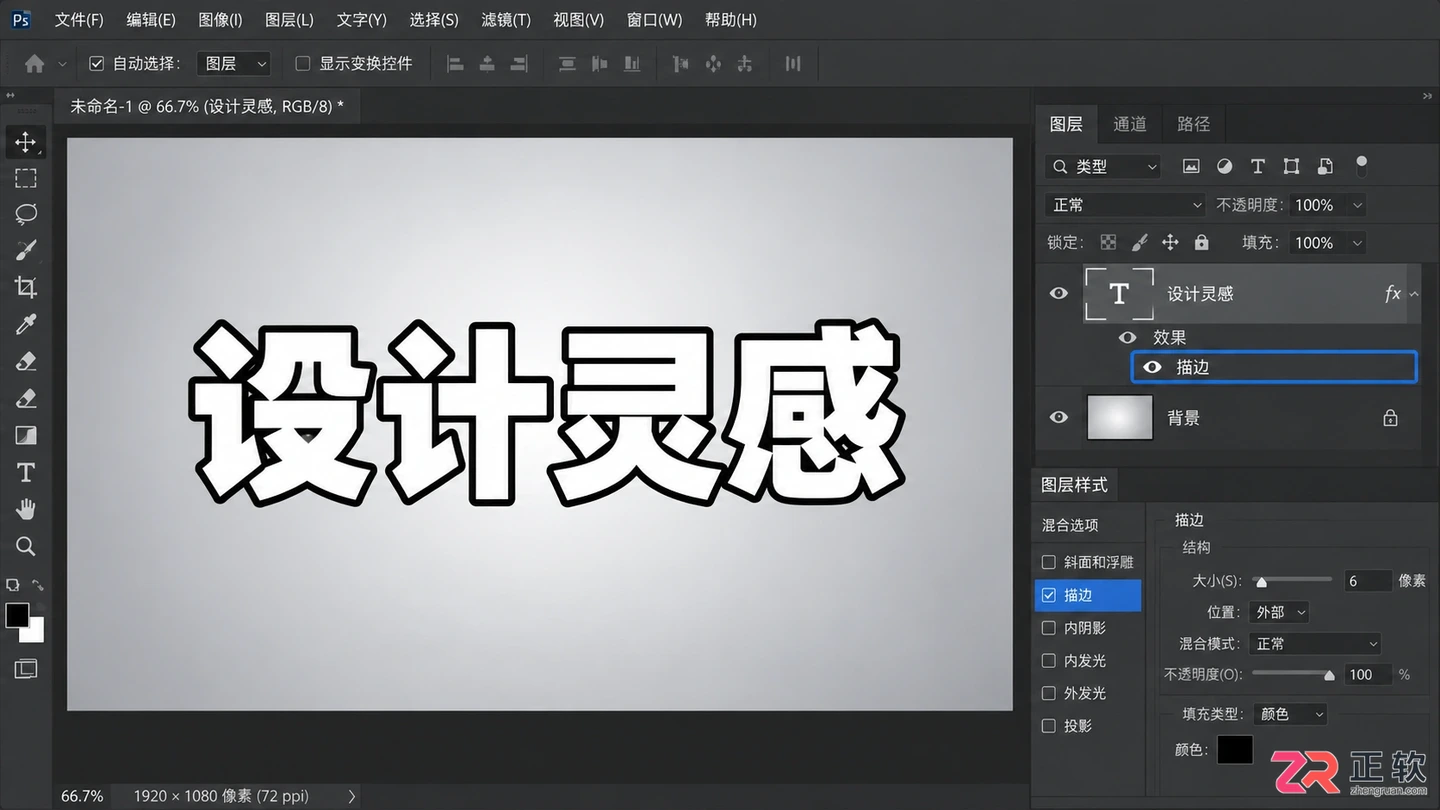This screenshot has height=810, width=1440.
Task: Open the stroke 混合模式 正常 dropdown
Action: 1316,644
